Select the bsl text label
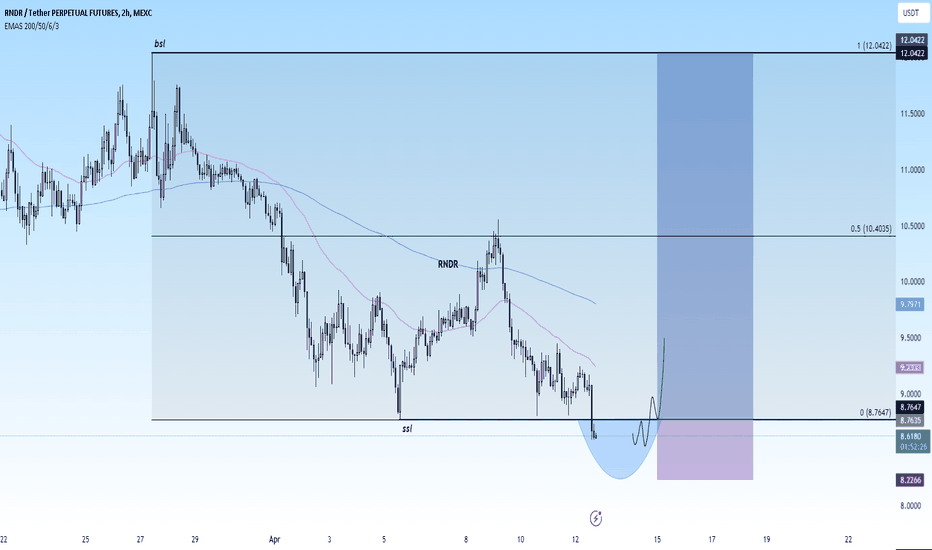The image size is (932, 550). [x=159, y=43]
